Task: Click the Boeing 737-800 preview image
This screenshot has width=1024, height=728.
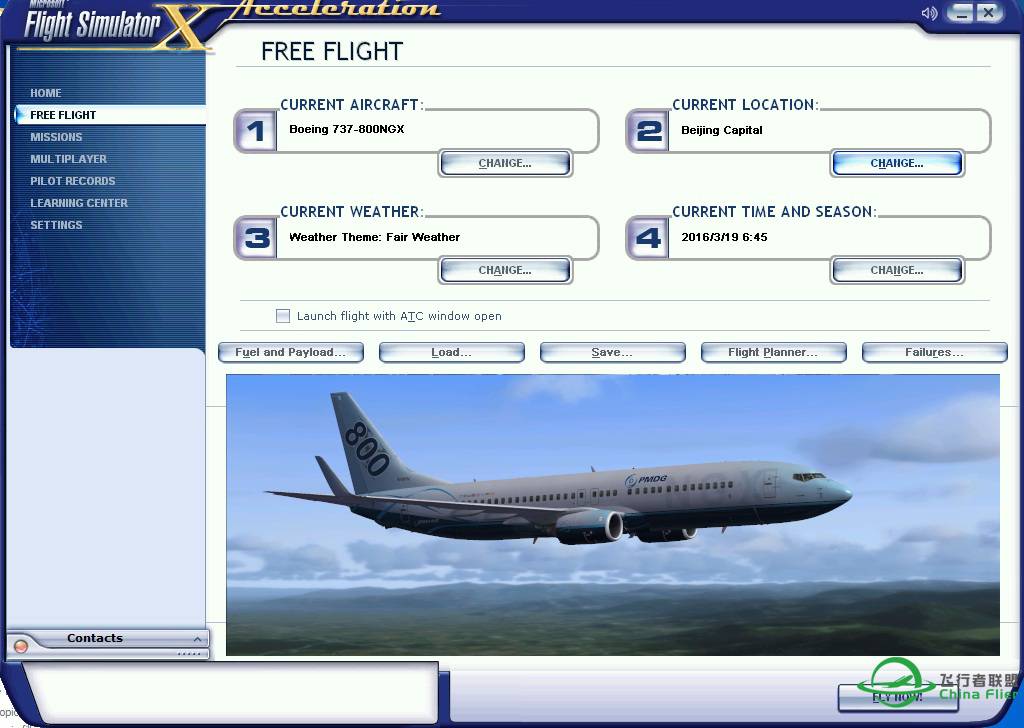Action: coord(612,515)
